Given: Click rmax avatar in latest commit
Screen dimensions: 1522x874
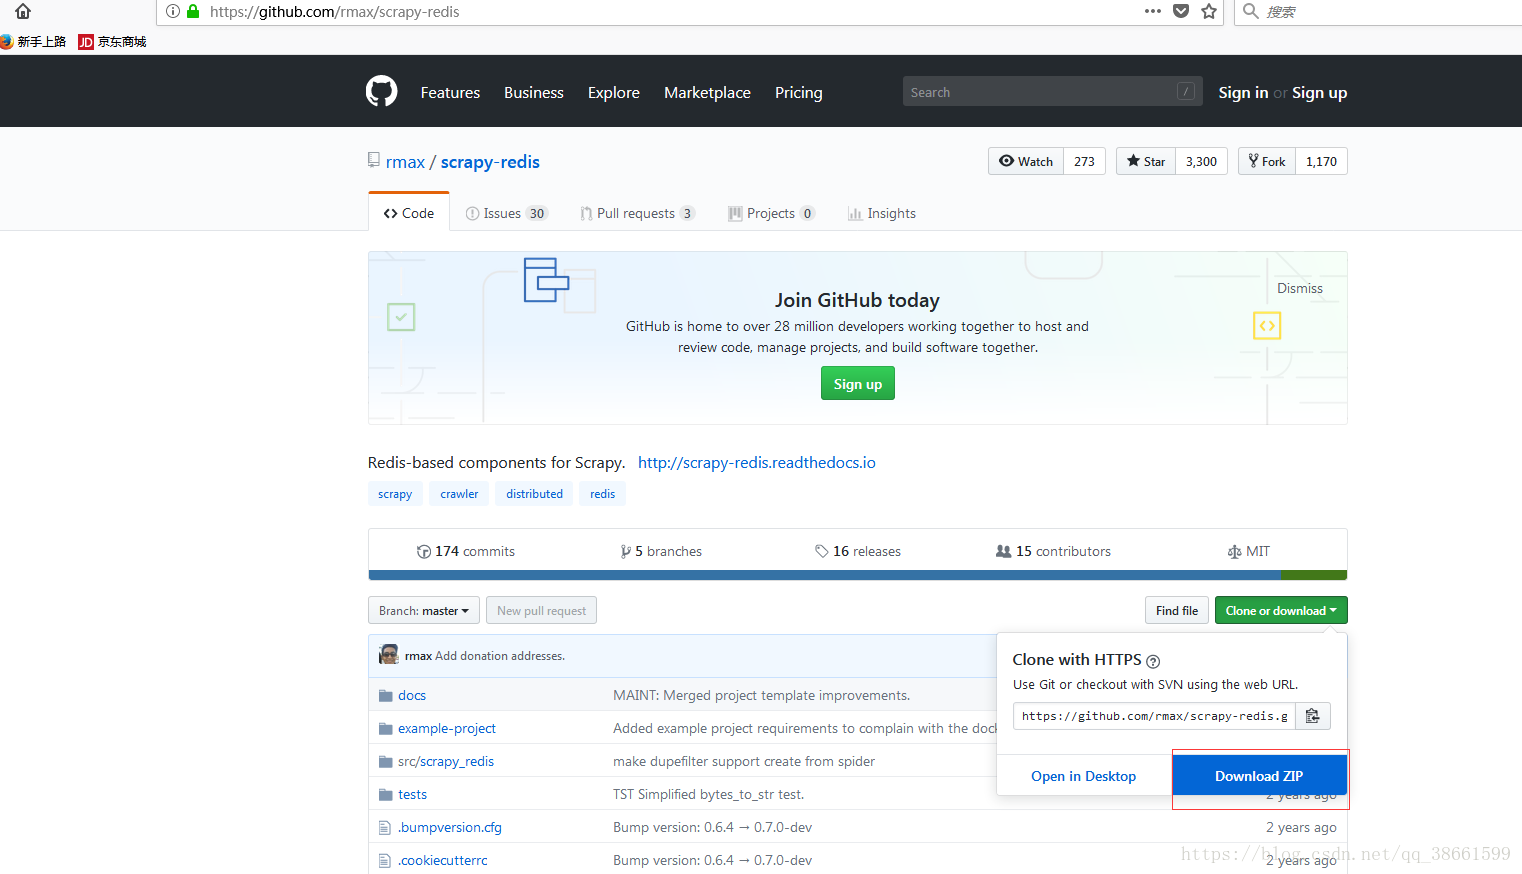Looking at the screenshot, I should [x=389, y=655].
